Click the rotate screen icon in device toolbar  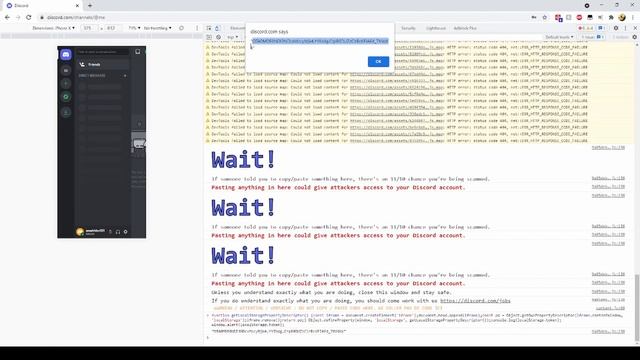pos(181,28)
